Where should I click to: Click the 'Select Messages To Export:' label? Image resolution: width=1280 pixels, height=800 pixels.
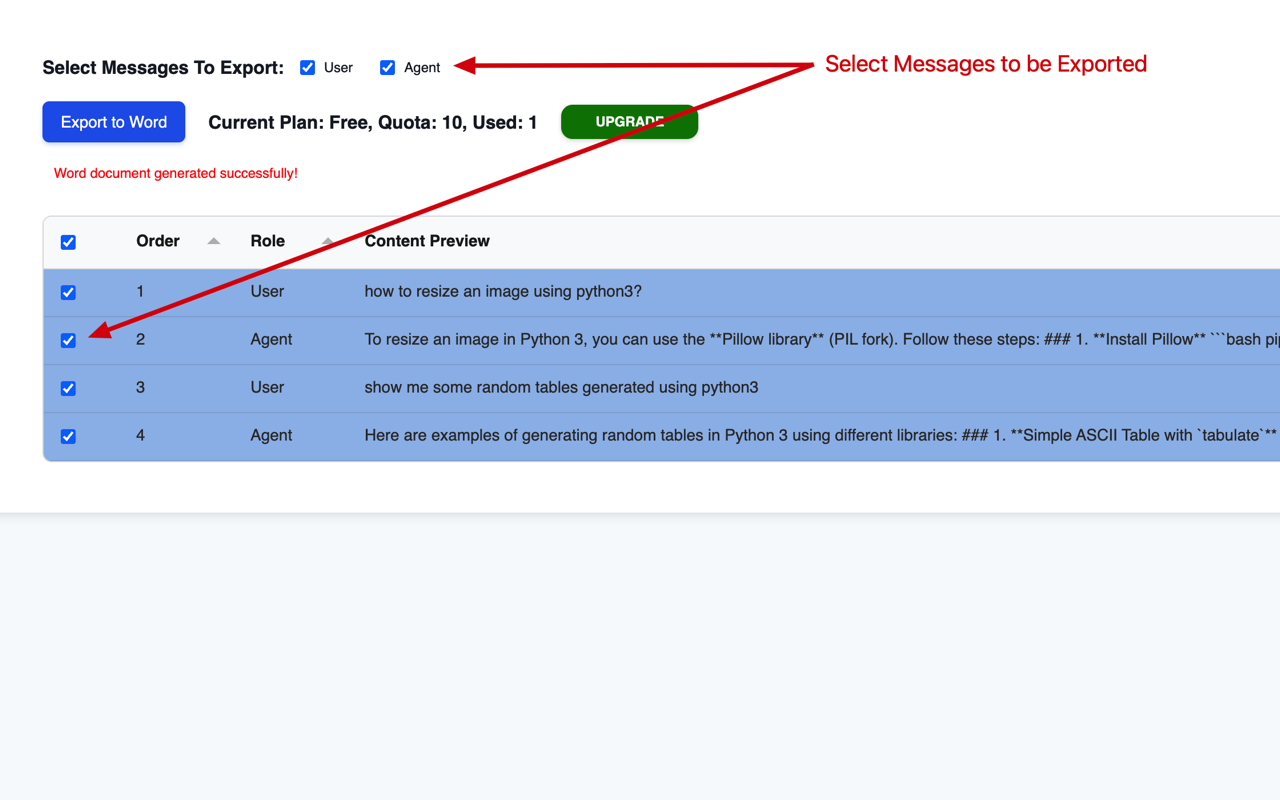(x=163, y=68)
